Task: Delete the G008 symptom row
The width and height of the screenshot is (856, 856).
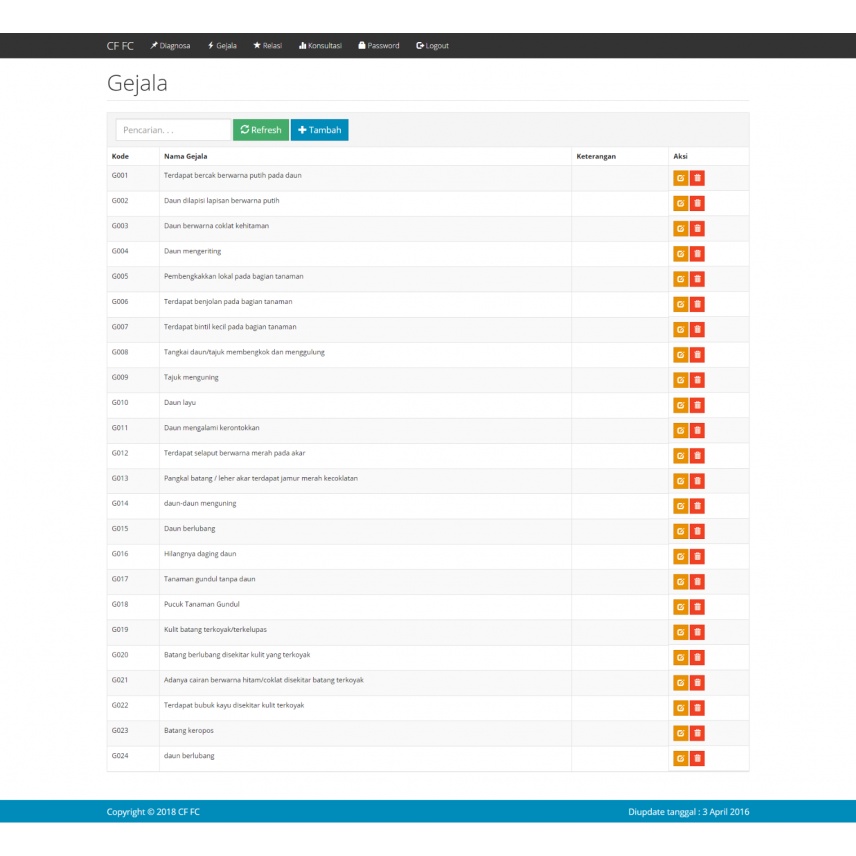Action: pyautogui.click(x=697, y=355)
